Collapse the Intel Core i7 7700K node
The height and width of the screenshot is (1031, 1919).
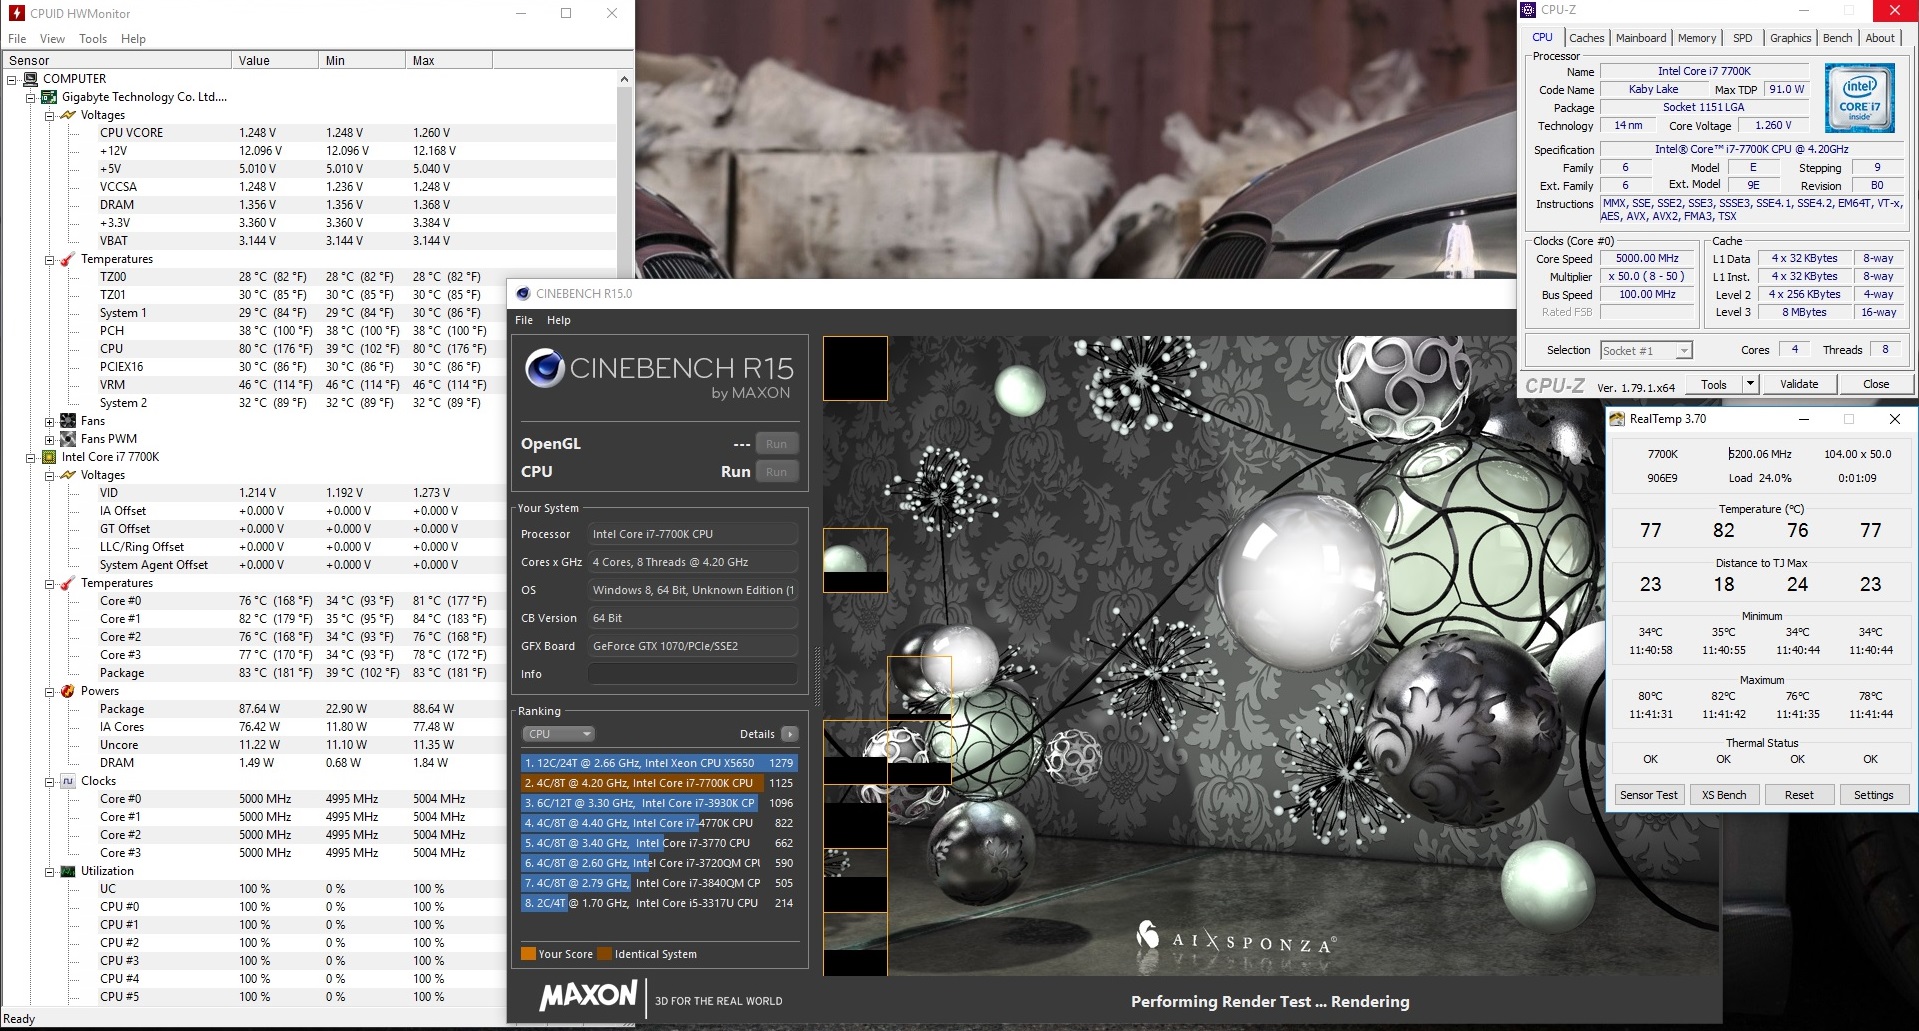(31, 457)
